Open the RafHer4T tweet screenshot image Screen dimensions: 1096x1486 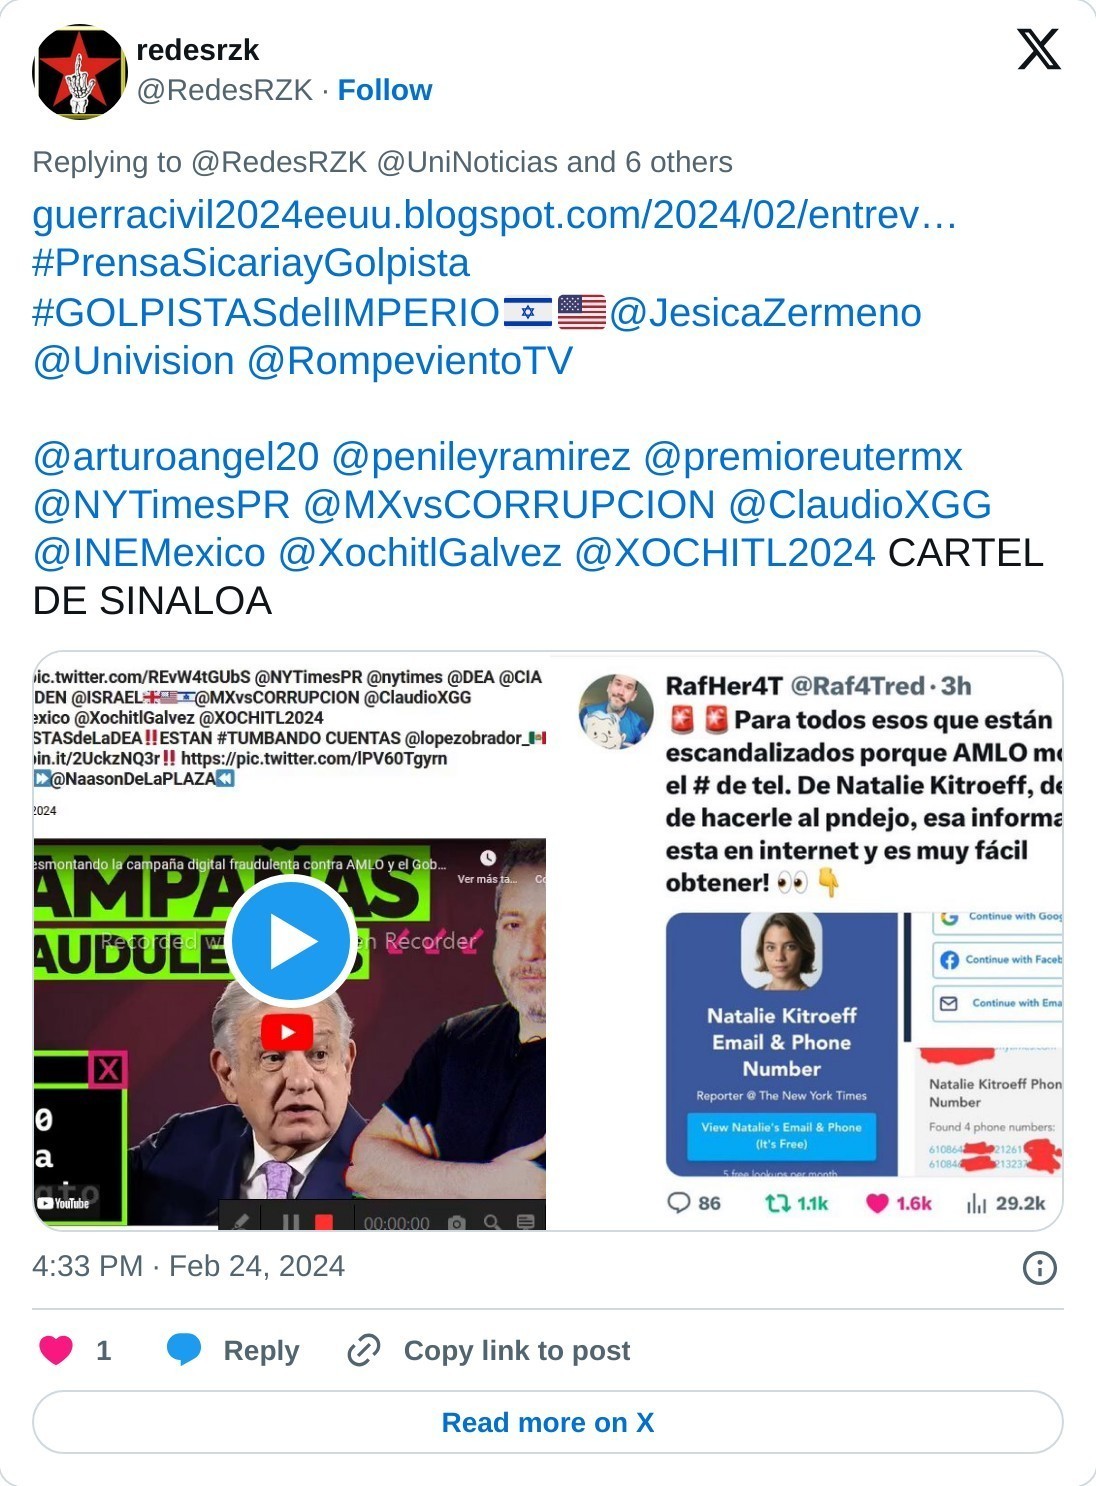(x=806, y=941)
